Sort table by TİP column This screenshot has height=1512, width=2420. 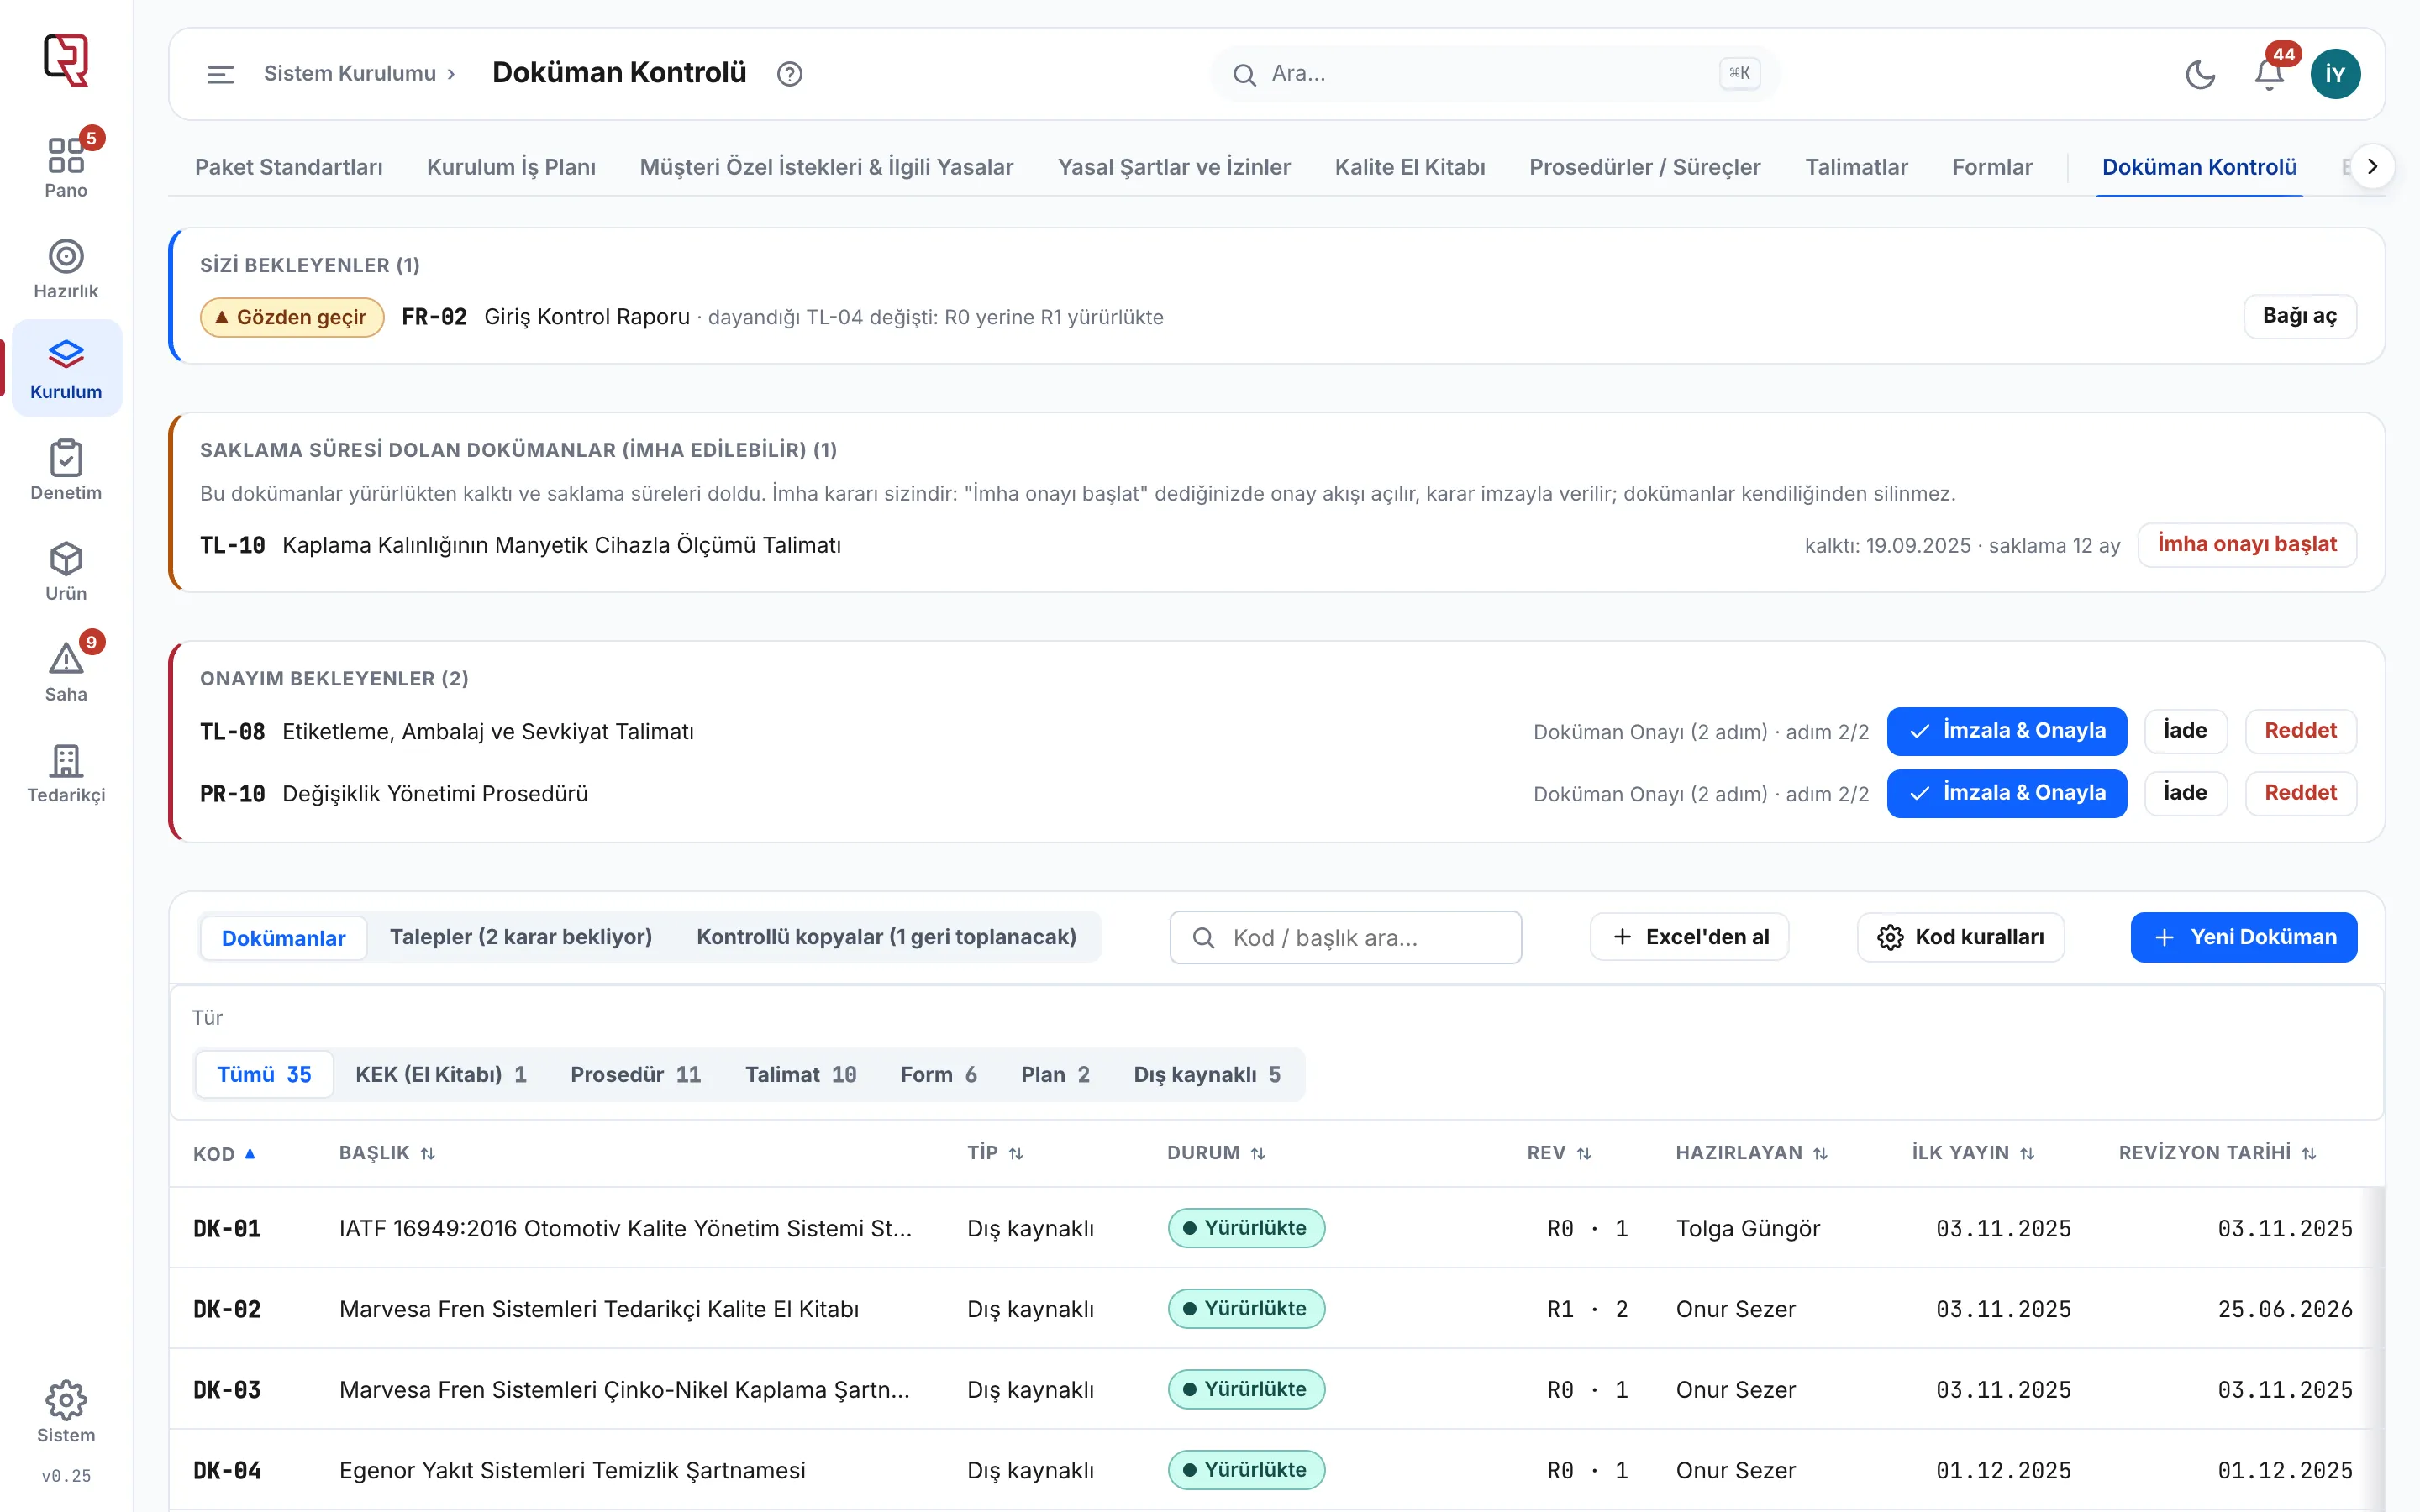pyautogui.click(x=995, y=1153)
